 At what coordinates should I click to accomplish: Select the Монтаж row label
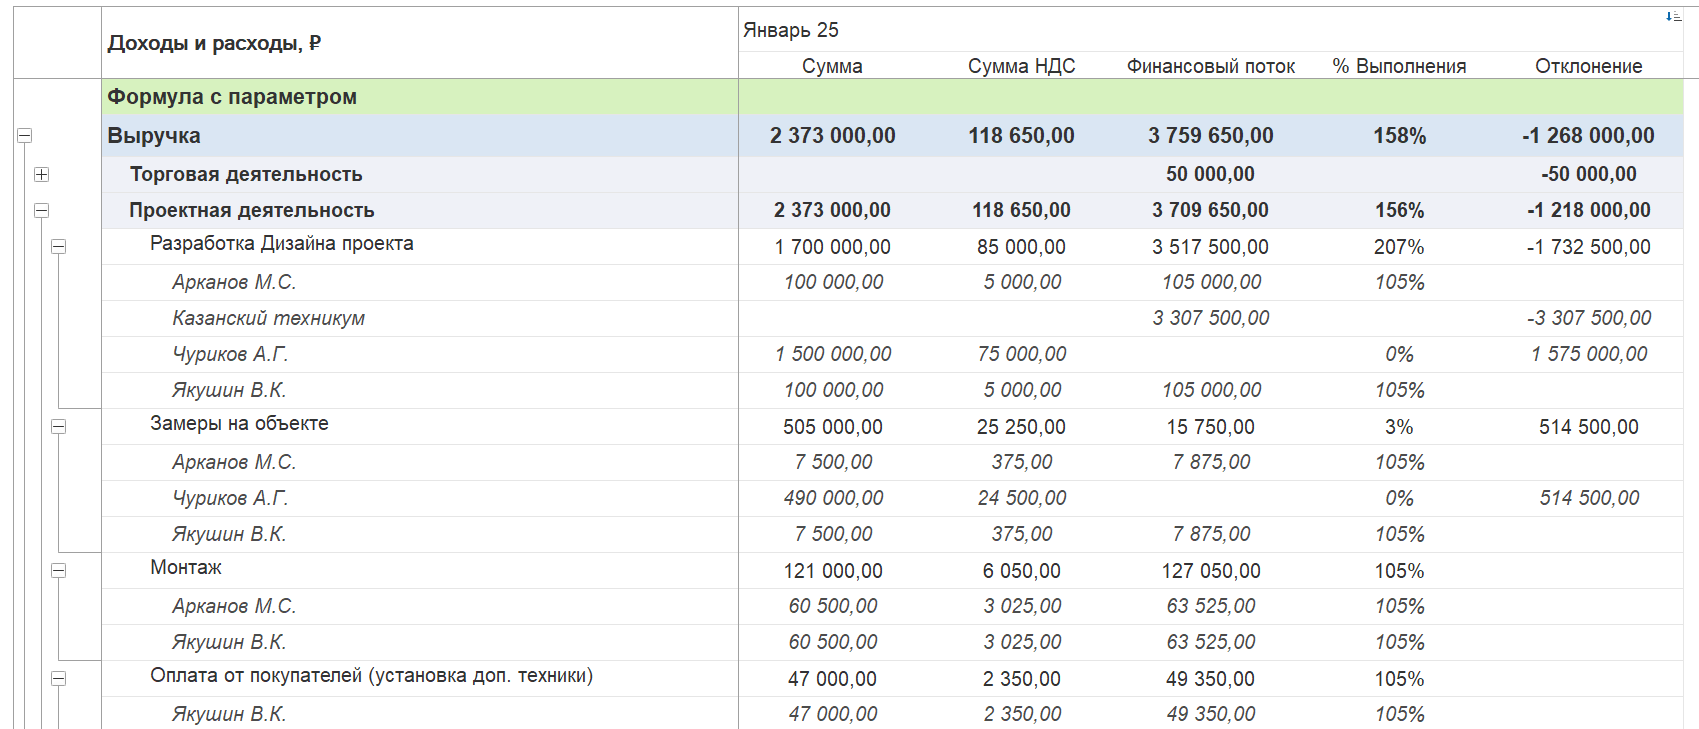click(186, 567)
